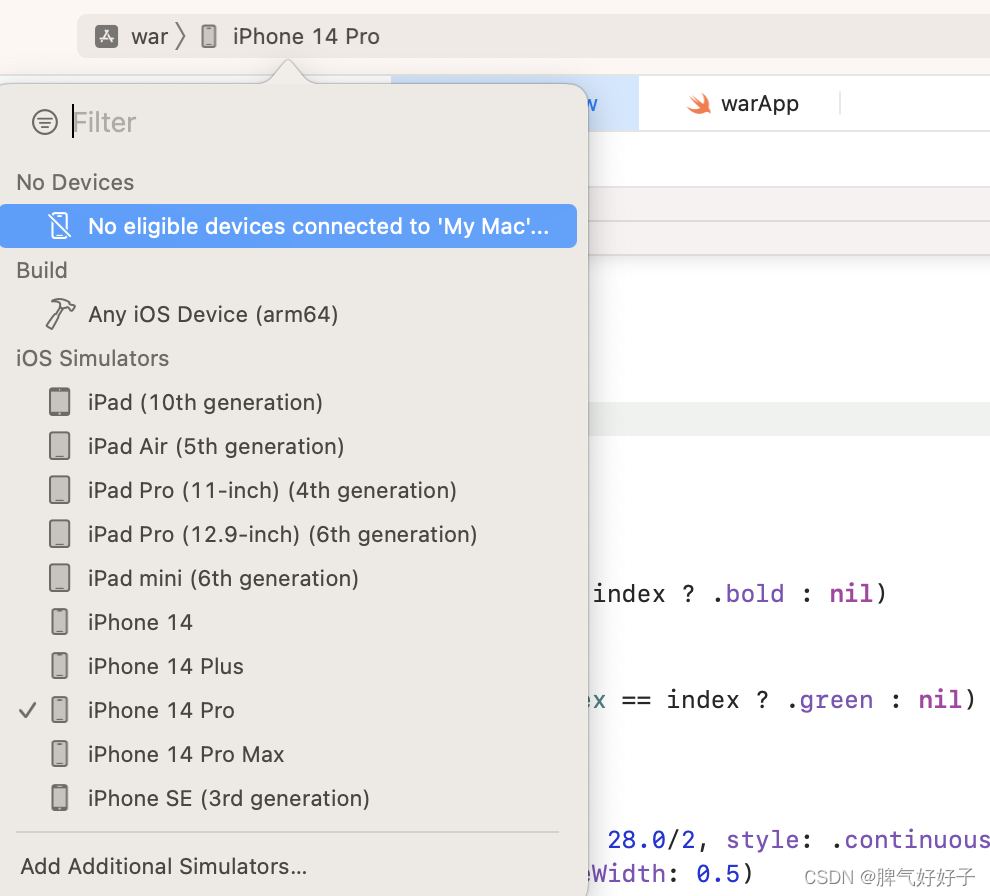
Task: Click the iPad (10th generation) device icon
Action: click(60, 402)
